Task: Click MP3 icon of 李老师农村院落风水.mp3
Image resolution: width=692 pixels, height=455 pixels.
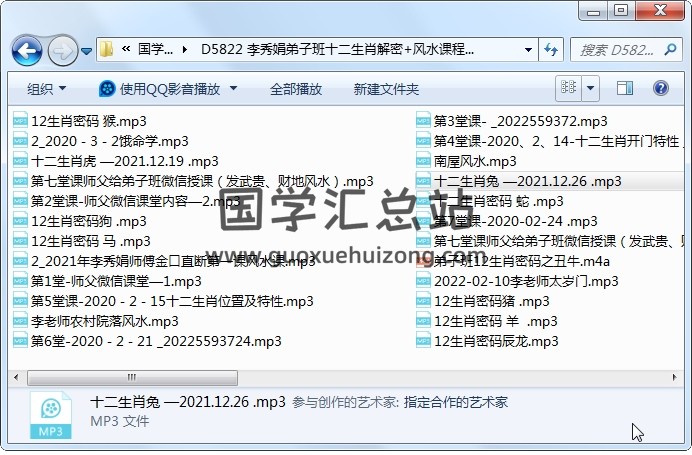Action: click(x=20, y=321)
